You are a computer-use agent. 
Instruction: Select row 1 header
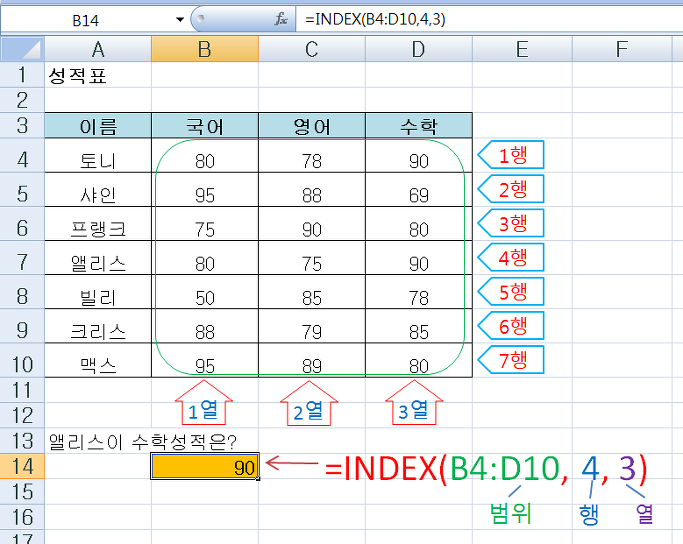click(22, 75)
